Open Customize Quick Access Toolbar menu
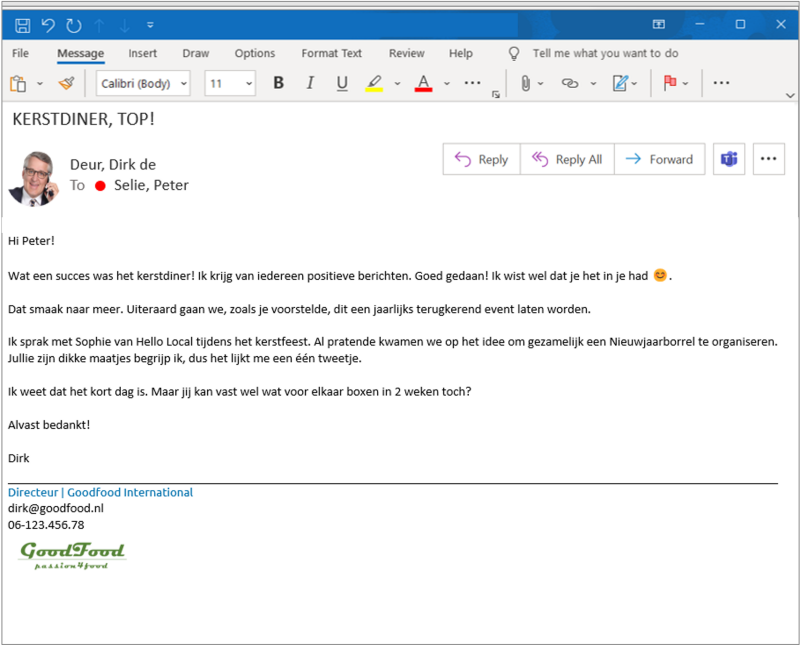The width and height of the screenshot is (800, 645). [150, 24]
